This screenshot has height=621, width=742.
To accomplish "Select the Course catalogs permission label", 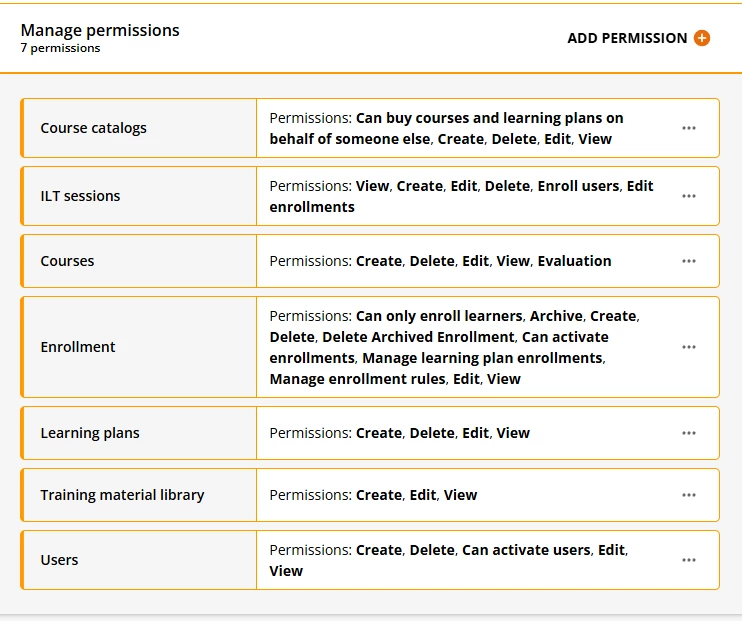I will [x=93, y=128].
